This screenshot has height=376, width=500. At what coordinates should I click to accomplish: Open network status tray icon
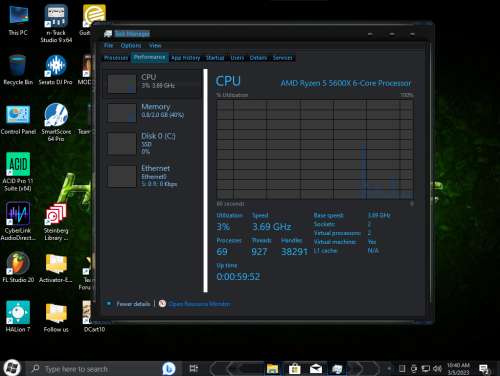426,368
